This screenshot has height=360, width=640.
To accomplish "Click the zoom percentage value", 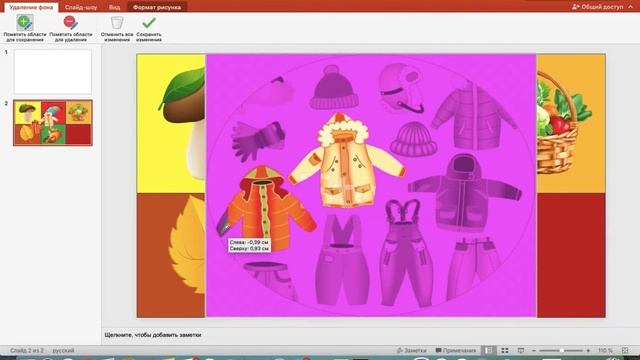I will 605,351.
